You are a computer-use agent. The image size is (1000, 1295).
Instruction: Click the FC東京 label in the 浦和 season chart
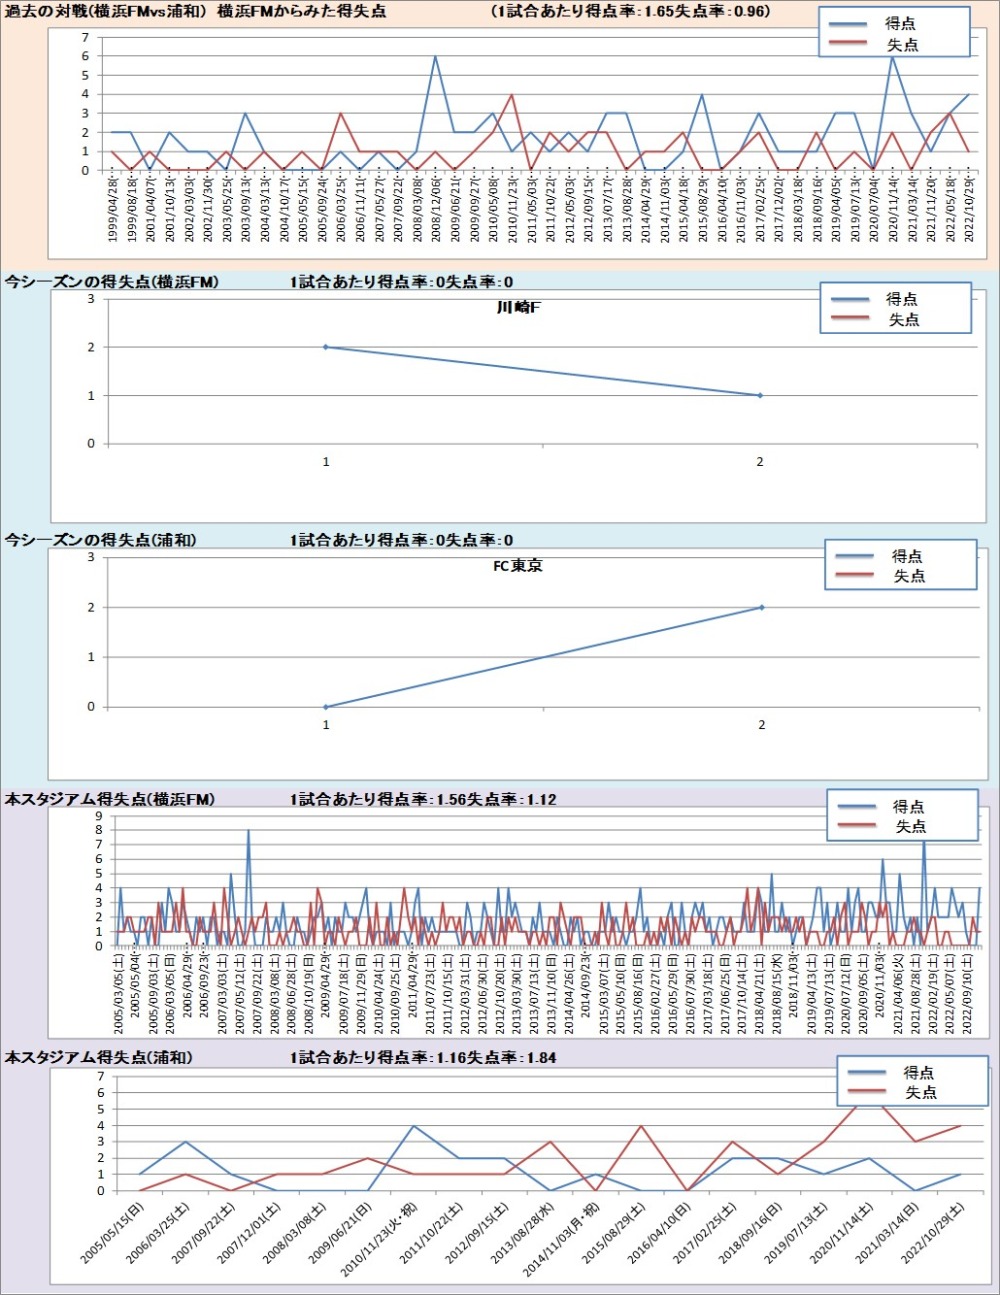tap(518, 566)
